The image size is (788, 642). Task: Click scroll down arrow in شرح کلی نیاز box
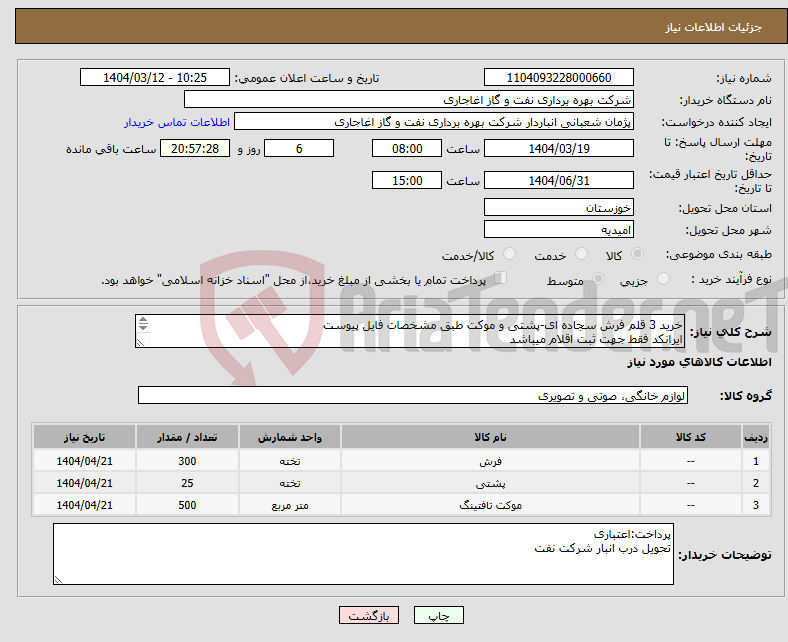[x=143, y=327]
